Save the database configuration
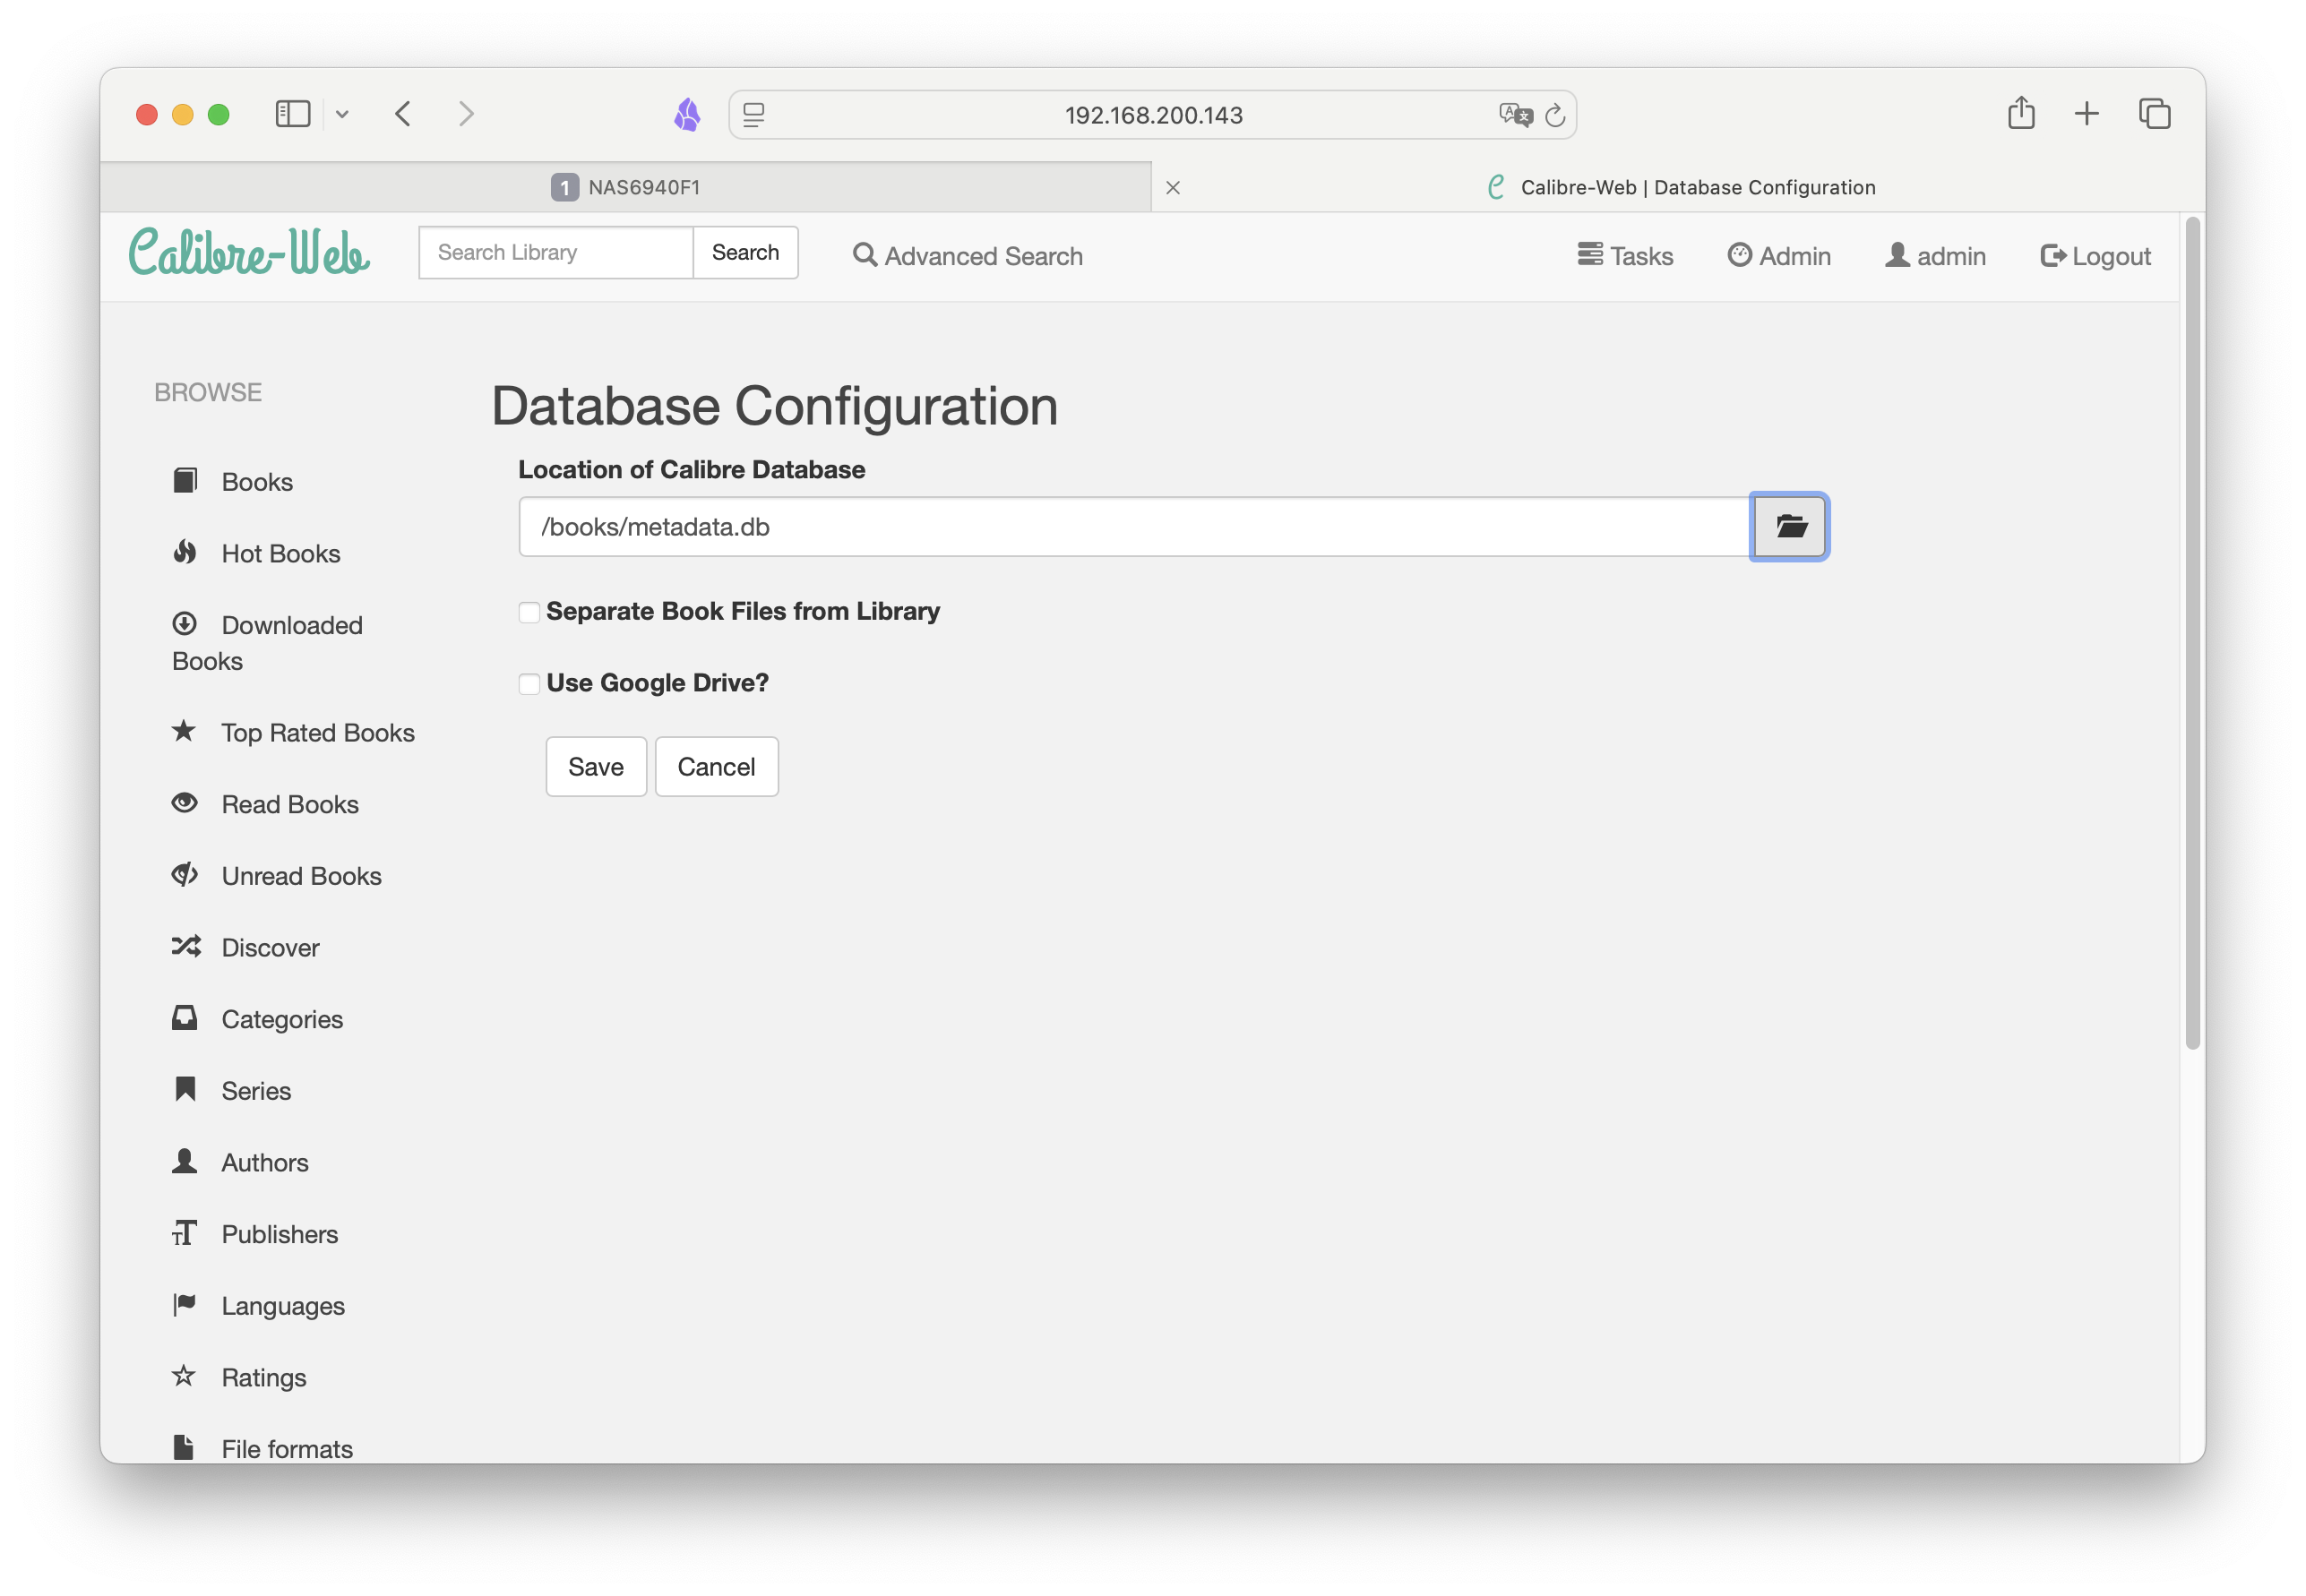This screenshot has width=2306, height=1596. click(596, 767)
